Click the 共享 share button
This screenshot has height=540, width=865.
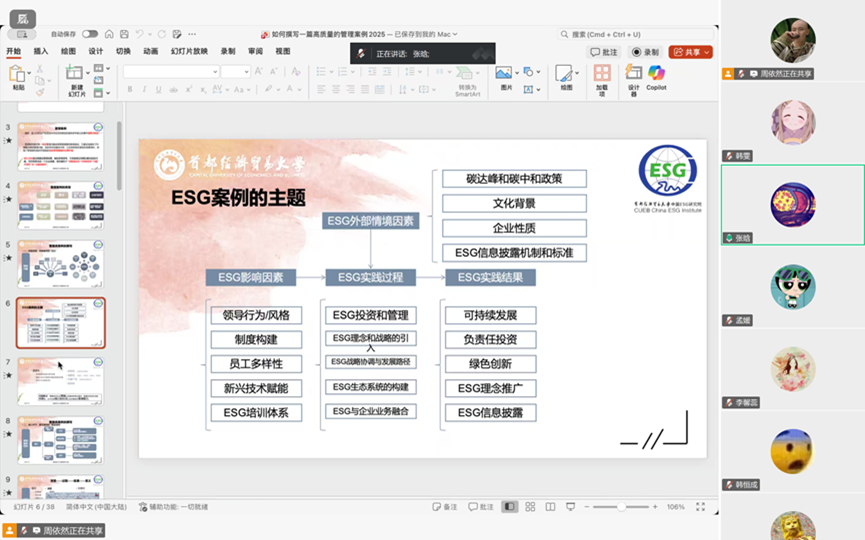point(691,52)
